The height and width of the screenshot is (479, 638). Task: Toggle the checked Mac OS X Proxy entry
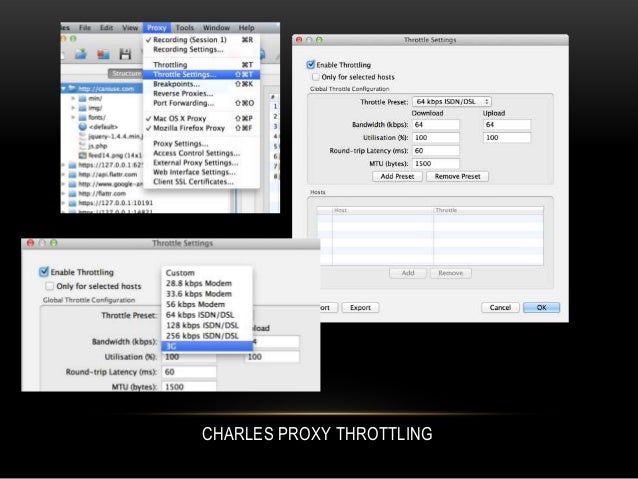[201, 118]
